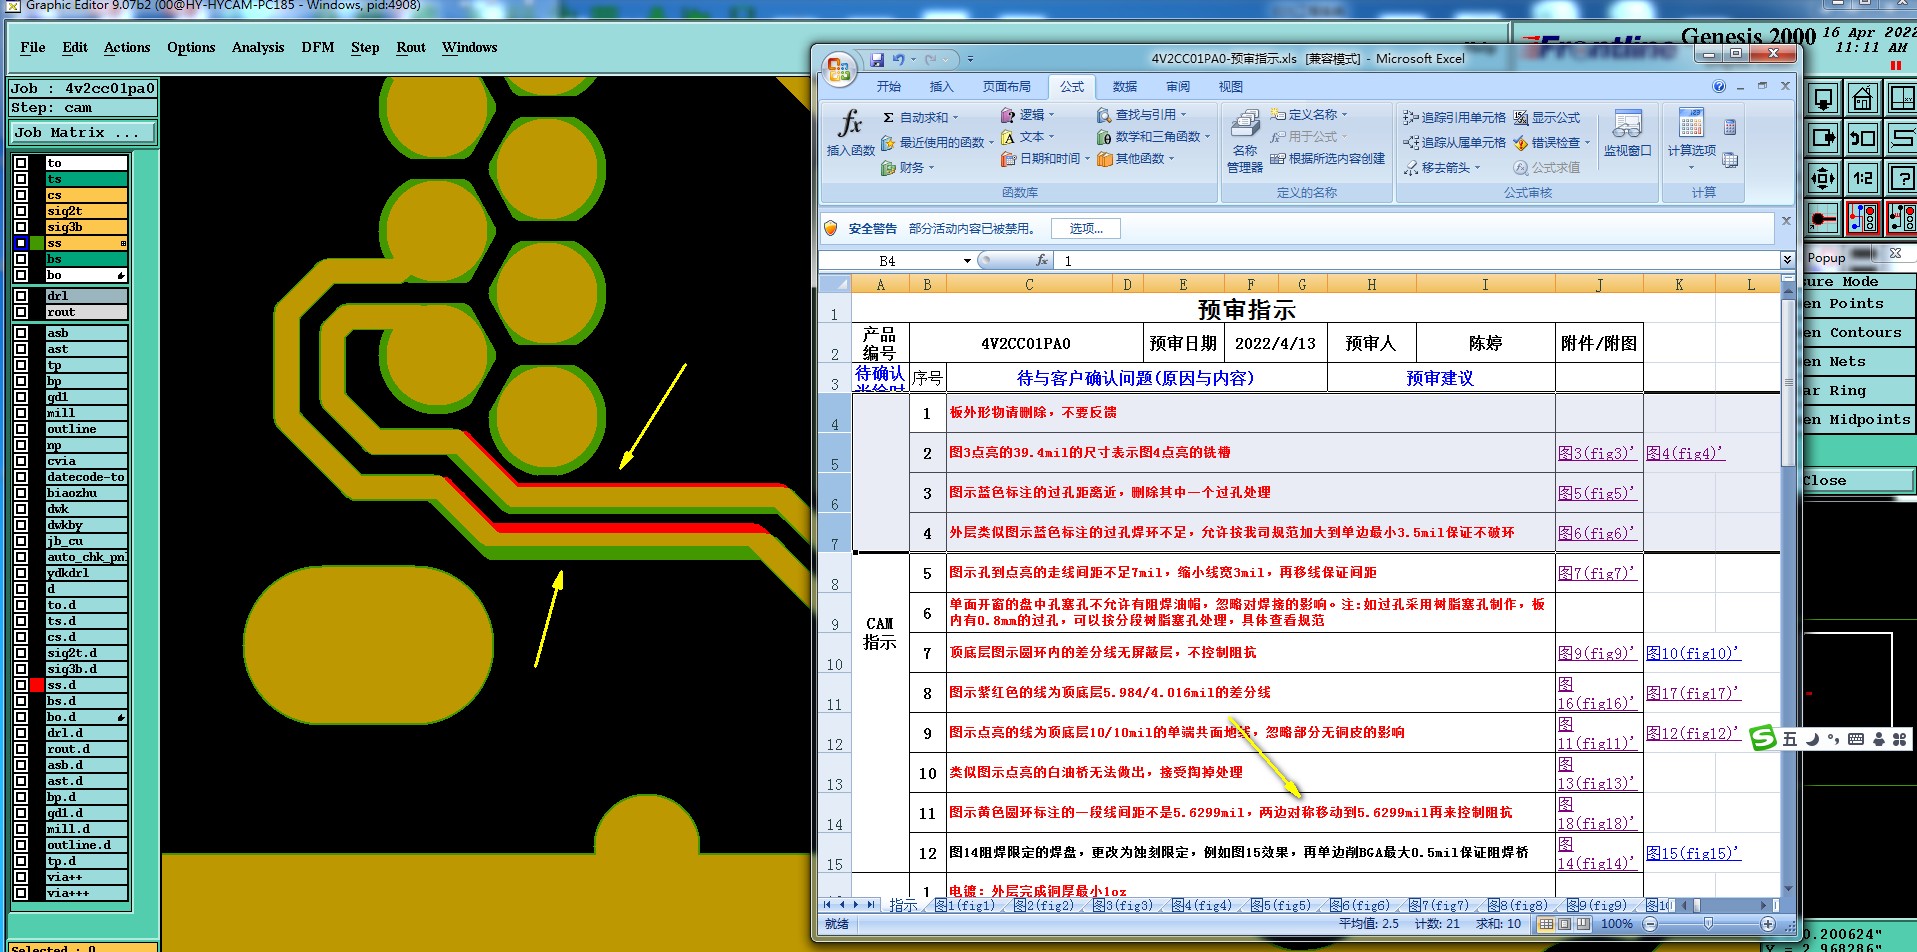The width and height of the screenshot is (1917, 952).
Task: Click Trace Precedents in formula auditing
Action: [x=1454, y=117]
